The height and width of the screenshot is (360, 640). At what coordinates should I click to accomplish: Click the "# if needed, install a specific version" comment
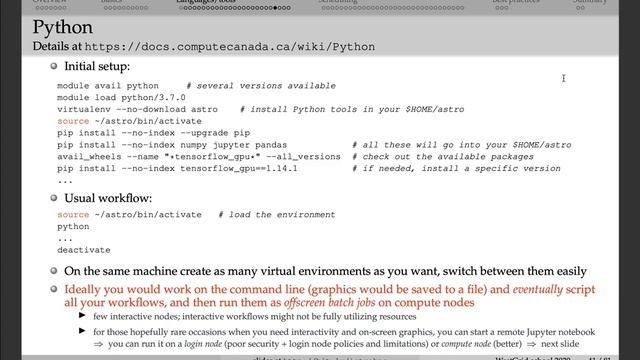coord(456,169)
